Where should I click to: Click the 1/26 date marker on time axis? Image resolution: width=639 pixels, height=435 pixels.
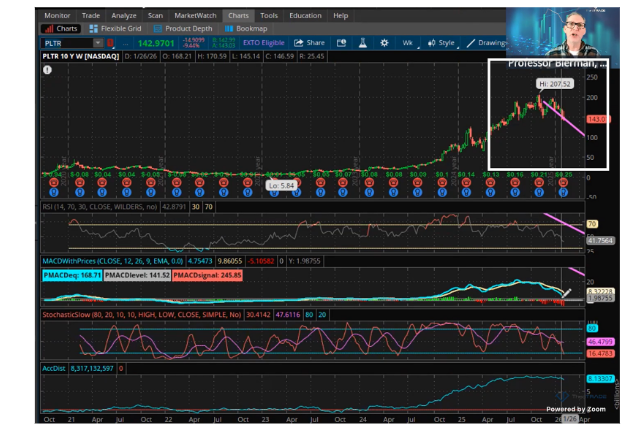tap(570, 419)
